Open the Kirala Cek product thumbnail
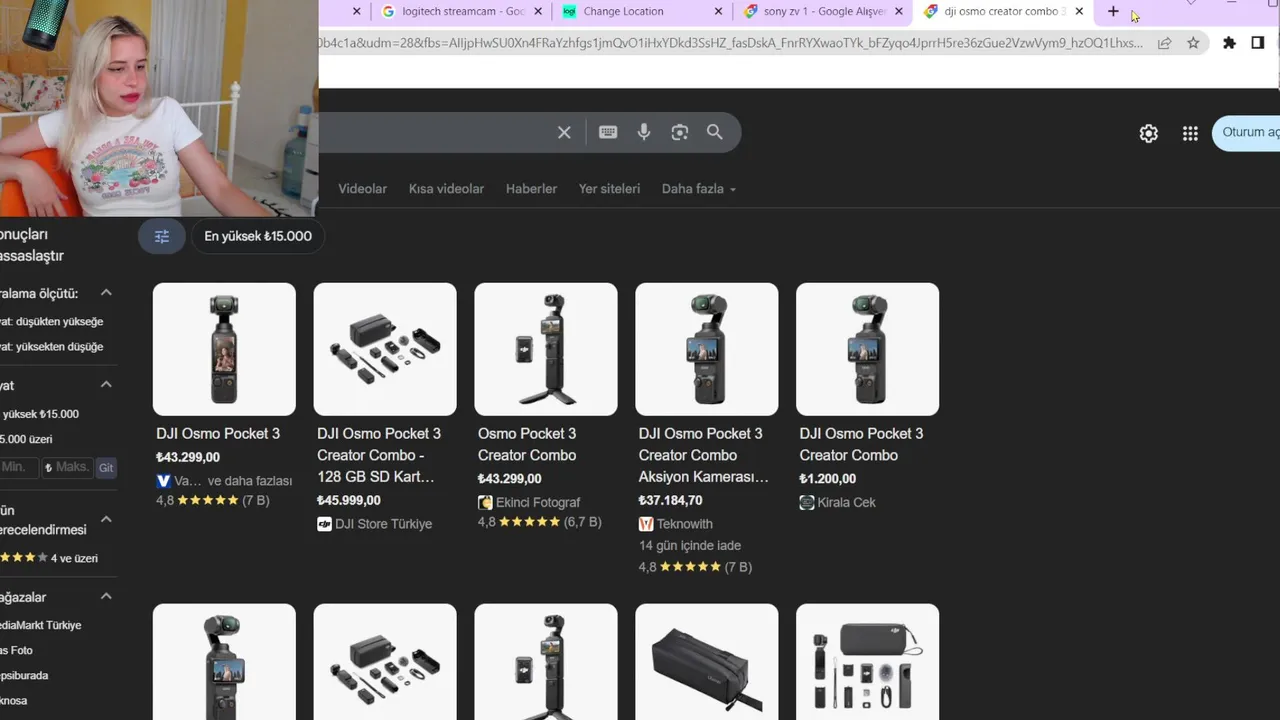The image size is (1280, 720). (x=868, y=349)
